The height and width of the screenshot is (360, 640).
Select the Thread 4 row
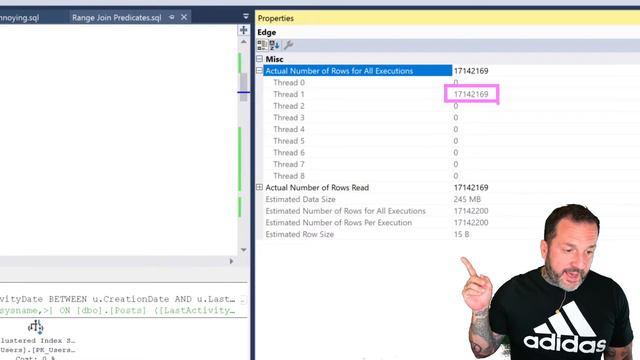coord(289,129)
